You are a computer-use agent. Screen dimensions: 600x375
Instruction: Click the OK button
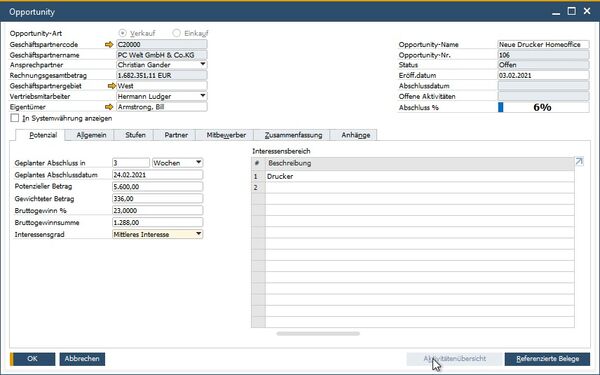pyautogui.click(x=33, y=359)
